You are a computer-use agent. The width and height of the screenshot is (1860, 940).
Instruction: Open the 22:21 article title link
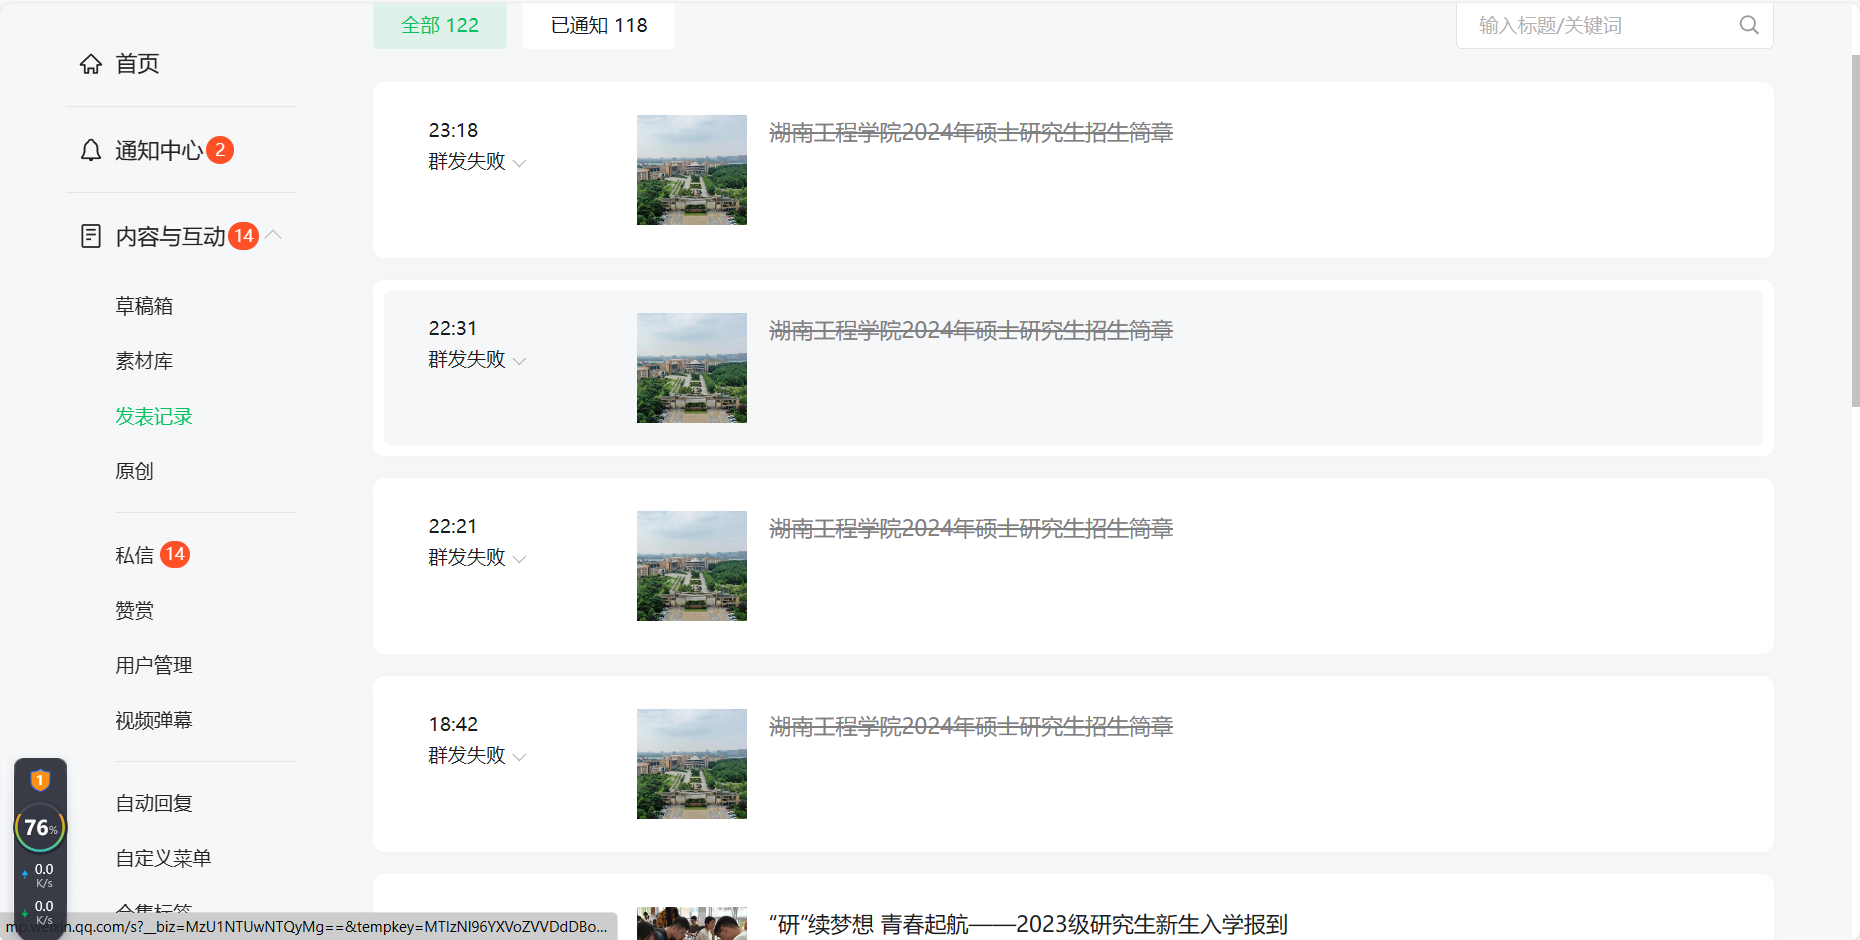tap(971, 528)
